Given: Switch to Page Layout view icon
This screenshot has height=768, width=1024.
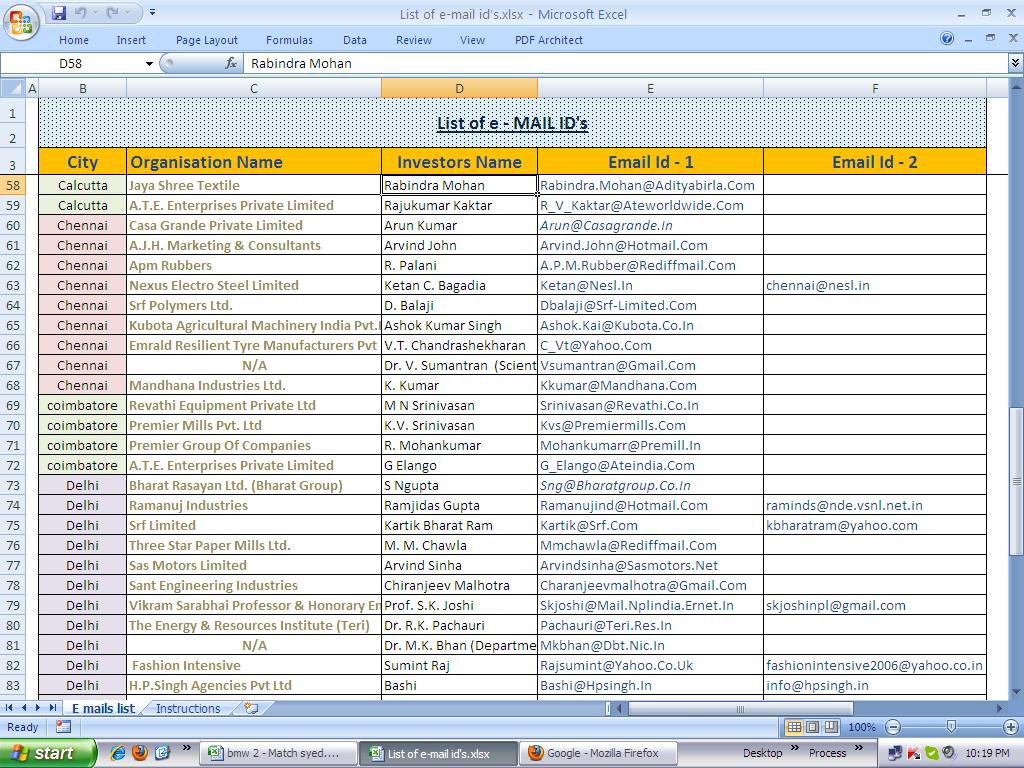Looking at the screenshot, I should tap(812, 727).
